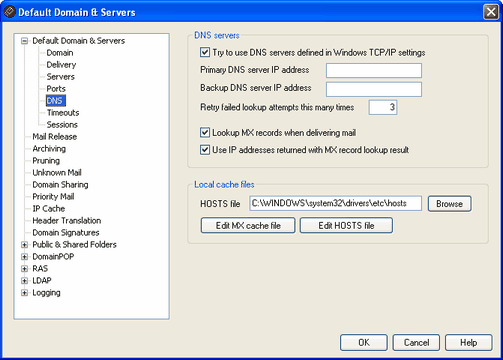Toggle Lookup MX records when delivering mail
This screenshot has height=360, width=503.
click(x=205, y=133)
